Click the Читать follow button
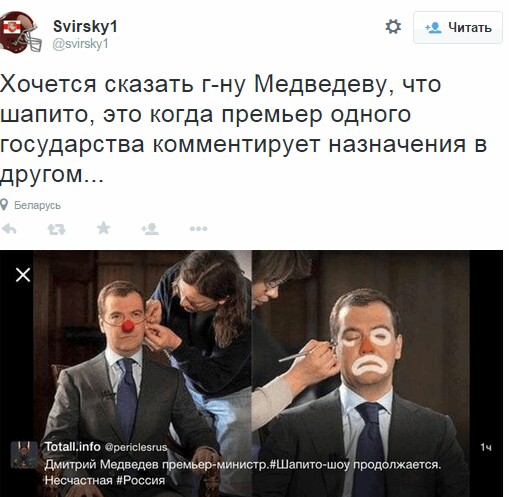The width and height of the screenshot is (509, 497). (x=458, y=27)
